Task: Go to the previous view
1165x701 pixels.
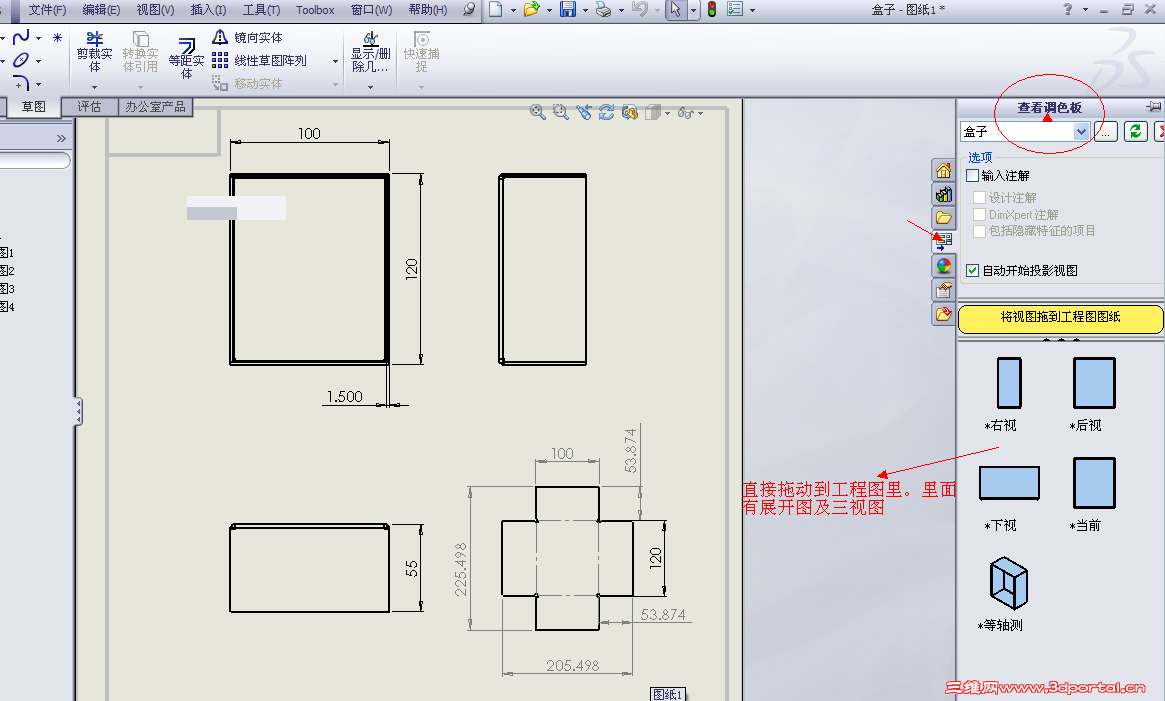Action: [584, 112]
